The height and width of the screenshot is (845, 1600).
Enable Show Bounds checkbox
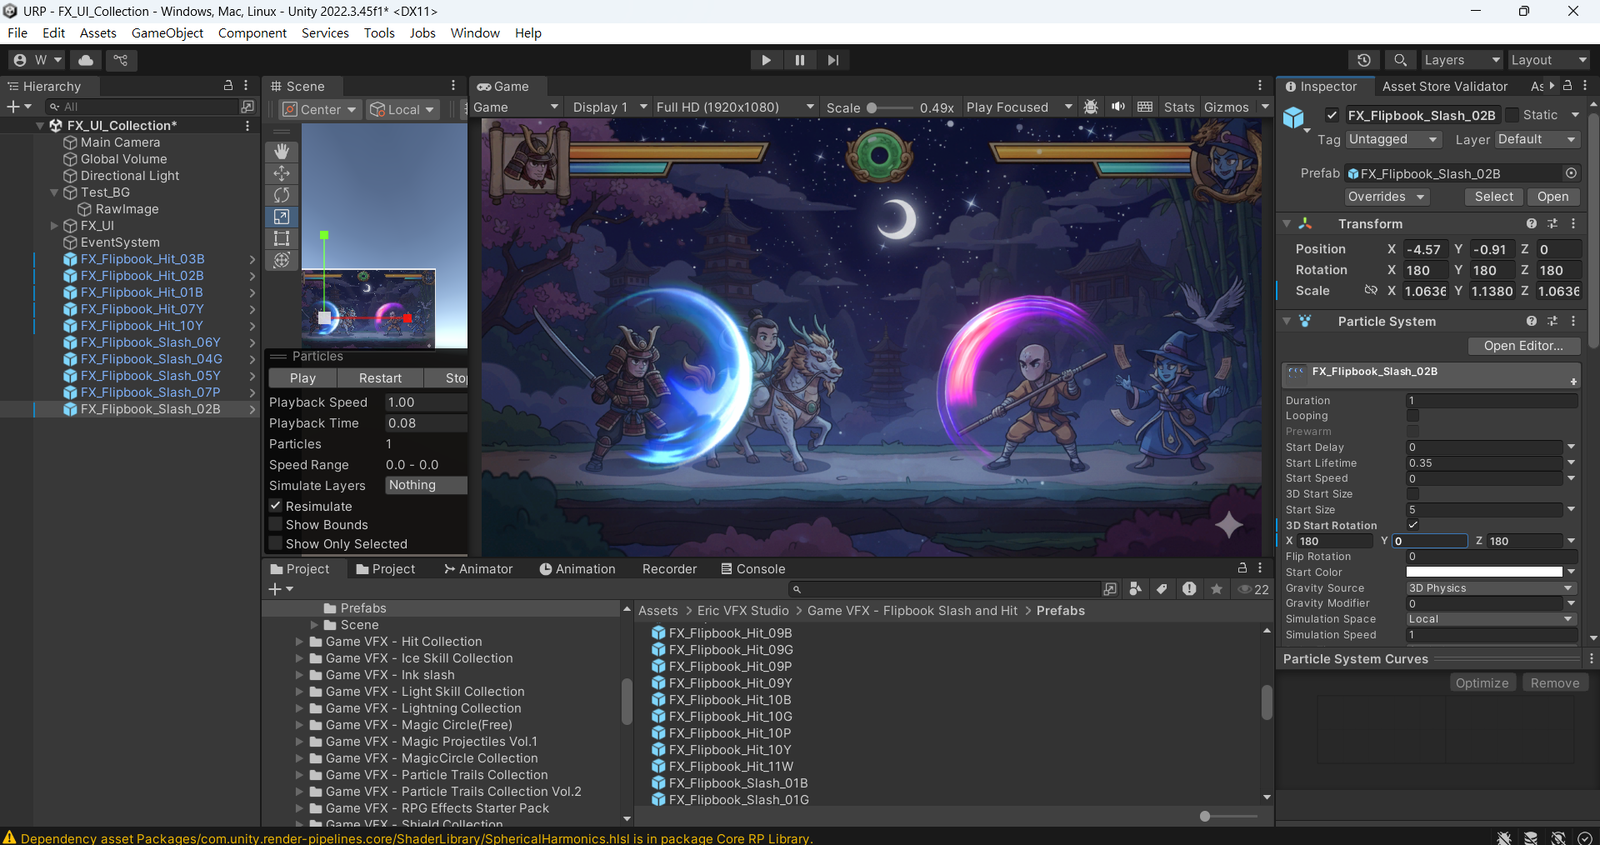(x=276, y=525)
